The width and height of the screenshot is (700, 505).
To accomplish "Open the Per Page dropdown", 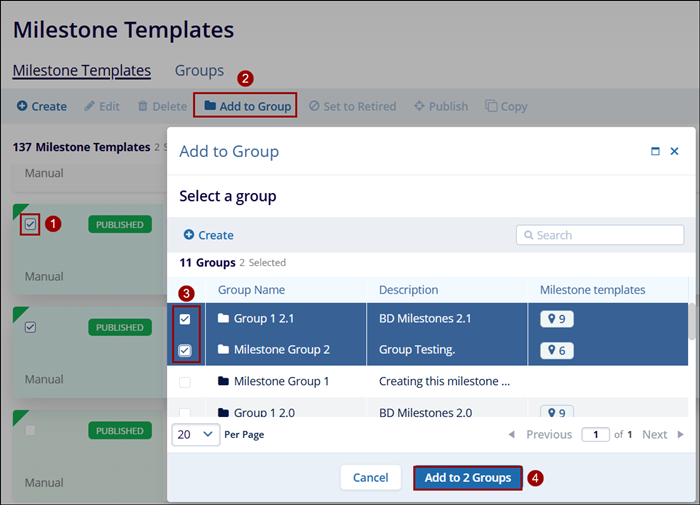I will [196, 435].
